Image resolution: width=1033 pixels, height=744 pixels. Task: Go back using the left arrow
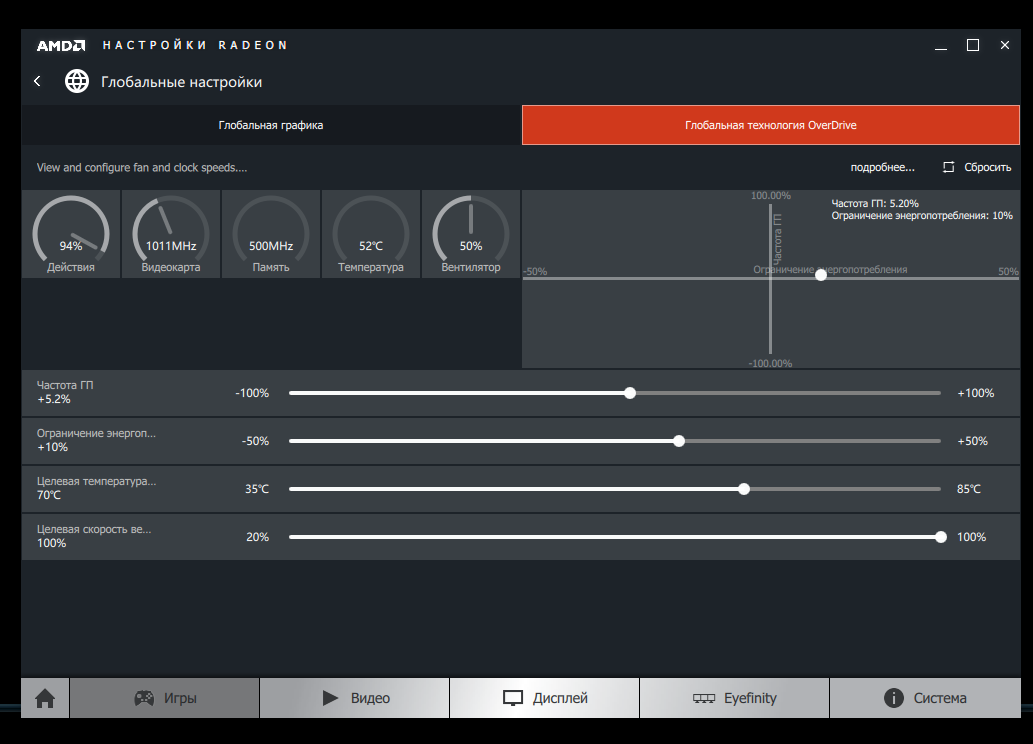[38, 81]
